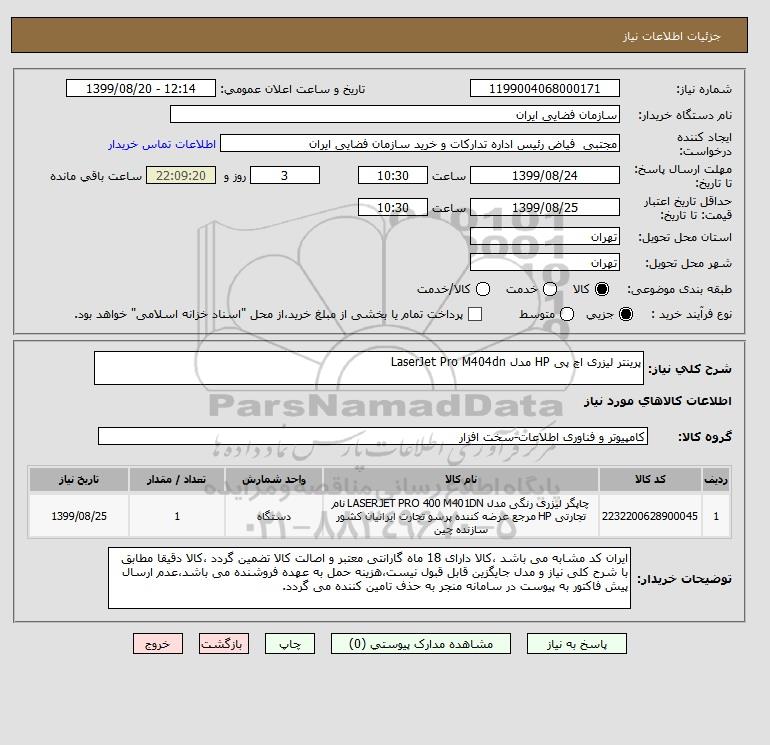Click the unit cell دستگاه
This screenshot has height=745, width=770.
click(x=274, y=516)
